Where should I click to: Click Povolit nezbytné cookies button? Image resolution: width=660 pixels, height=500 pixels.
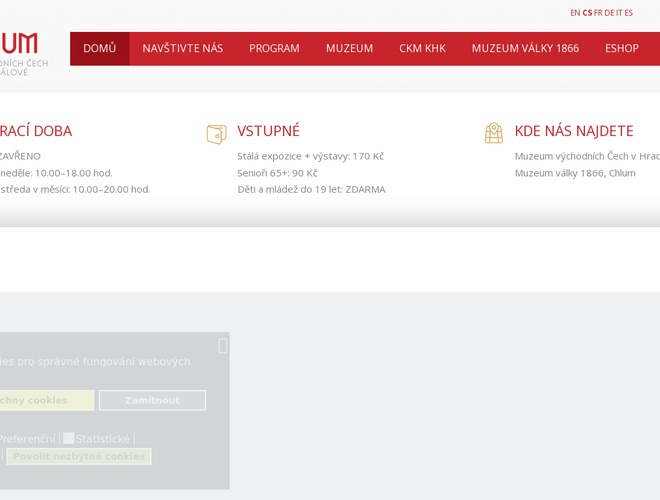(x=80, y=456)
